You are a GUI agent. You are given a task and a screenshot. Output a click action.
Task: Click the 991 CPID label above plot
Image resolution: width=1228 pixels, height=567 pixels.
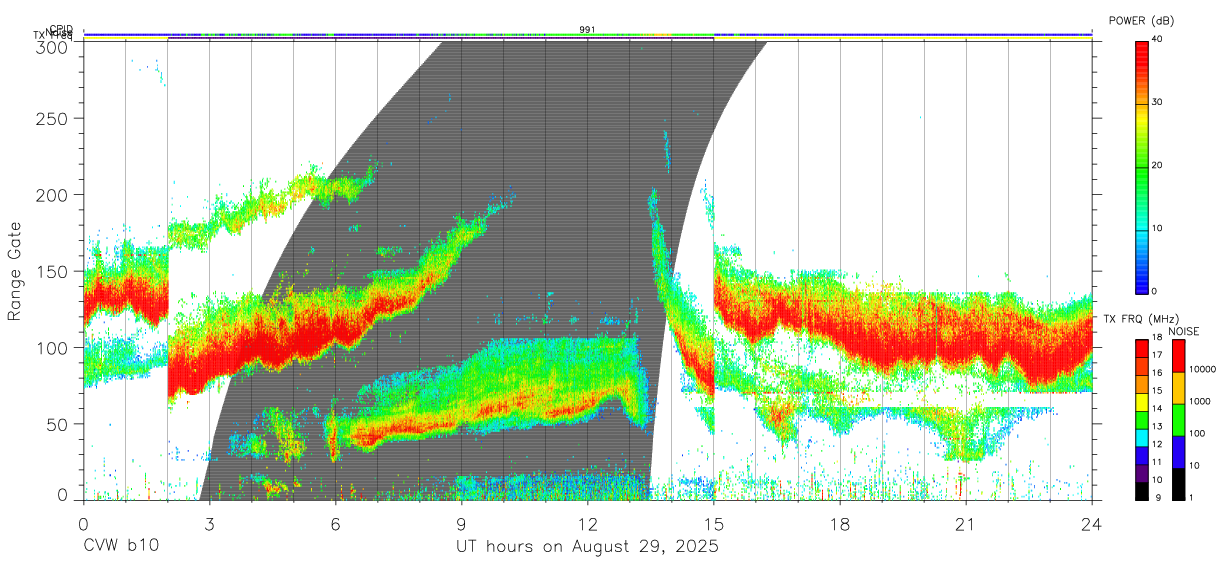pos(587,29)
